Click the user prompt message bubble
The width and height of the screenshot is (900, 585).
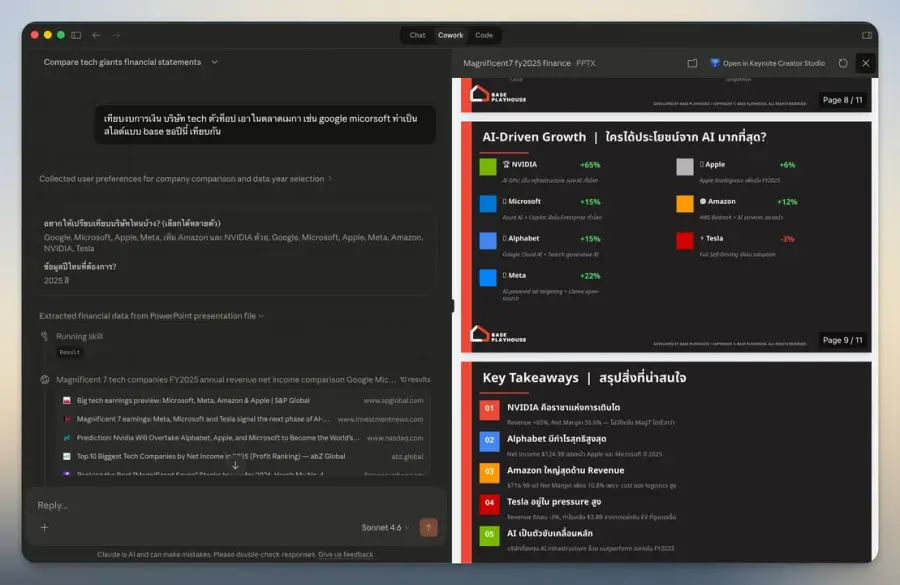pyautogui.click(x=265, y=125)
